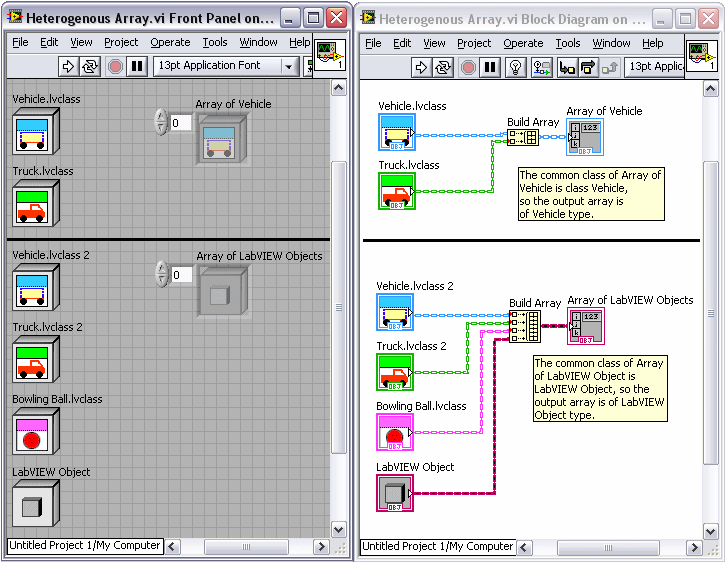The image size is (725, 562).
Task: Open File menu in Front Panel window
Action: click(20, 43)
